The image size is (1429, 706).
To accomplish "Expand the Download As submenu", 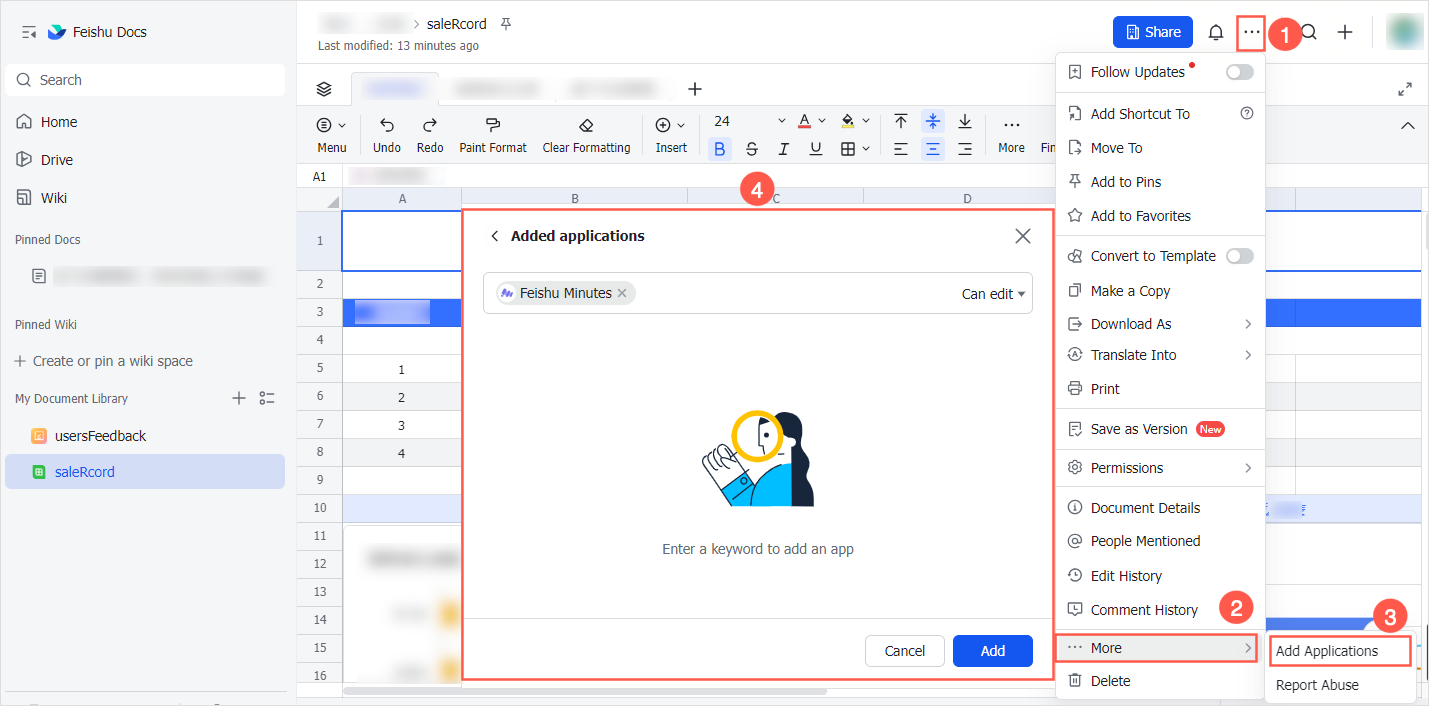I will click(x=1160, y=324).
